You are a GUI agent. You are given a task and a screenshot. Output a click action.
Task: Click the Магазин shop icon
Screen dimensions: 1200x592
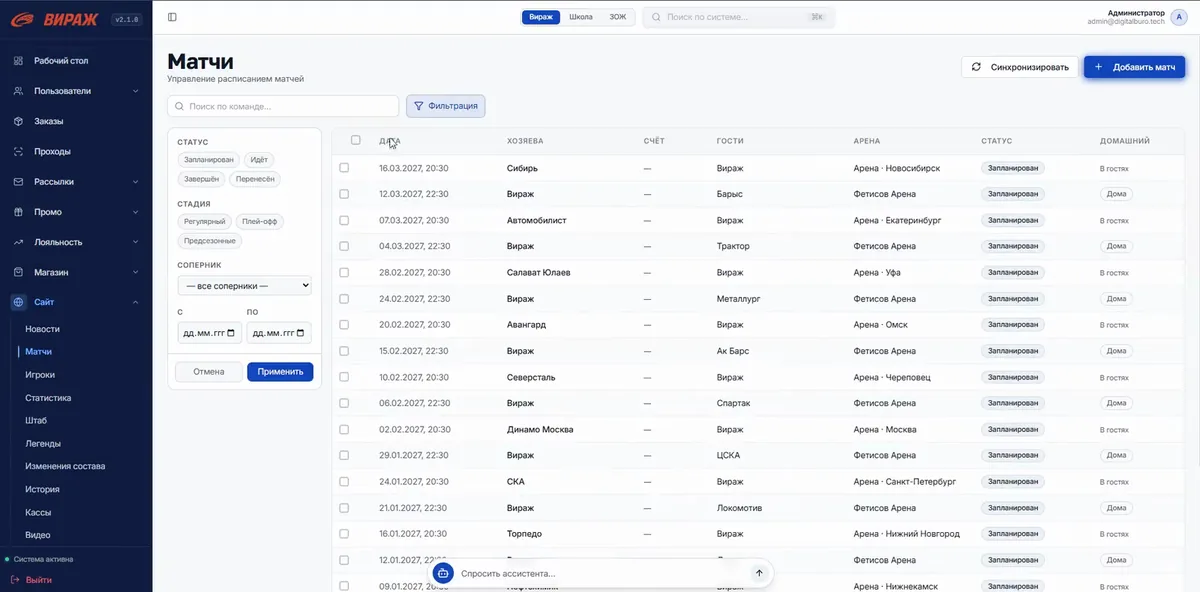(x=18, y=272)
